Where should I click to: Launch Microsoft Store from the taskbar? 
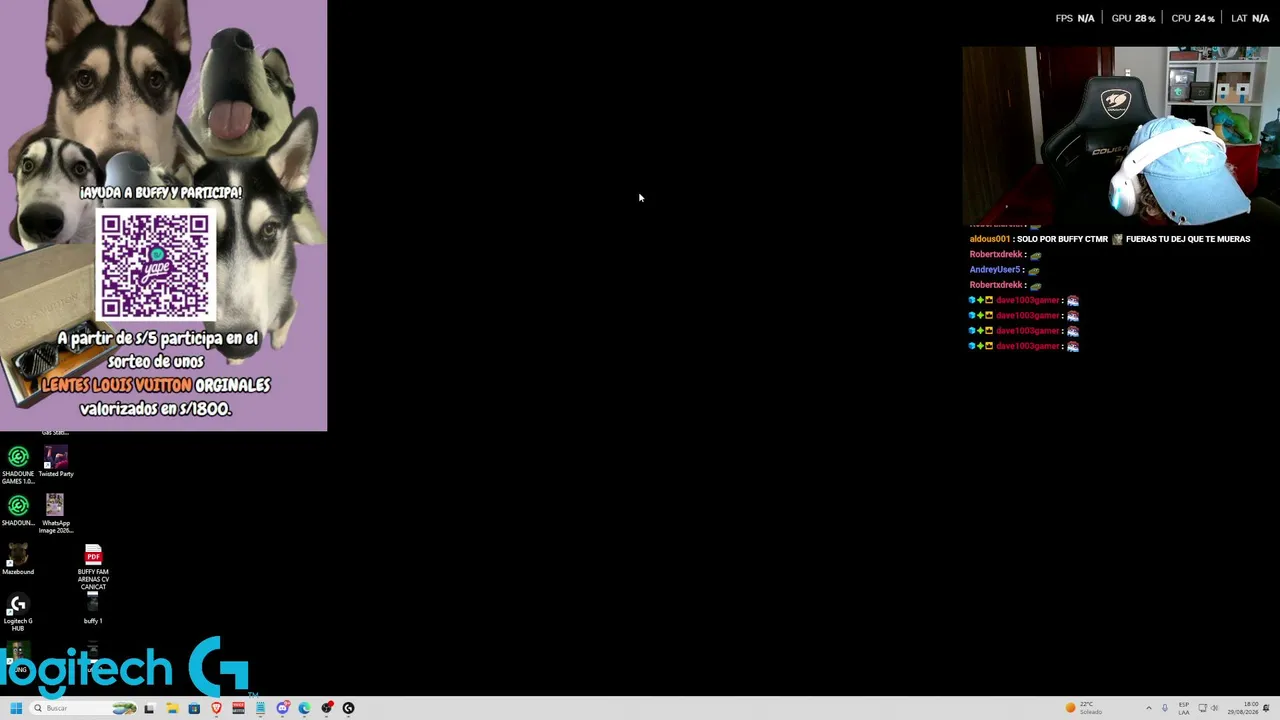[194, 708]
